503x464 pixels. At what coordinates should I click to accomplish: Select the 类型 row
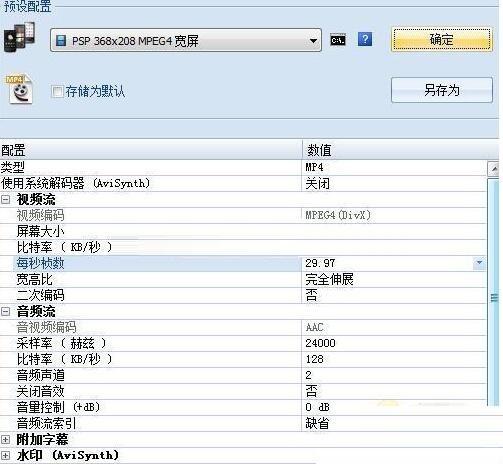click(243, 167)
